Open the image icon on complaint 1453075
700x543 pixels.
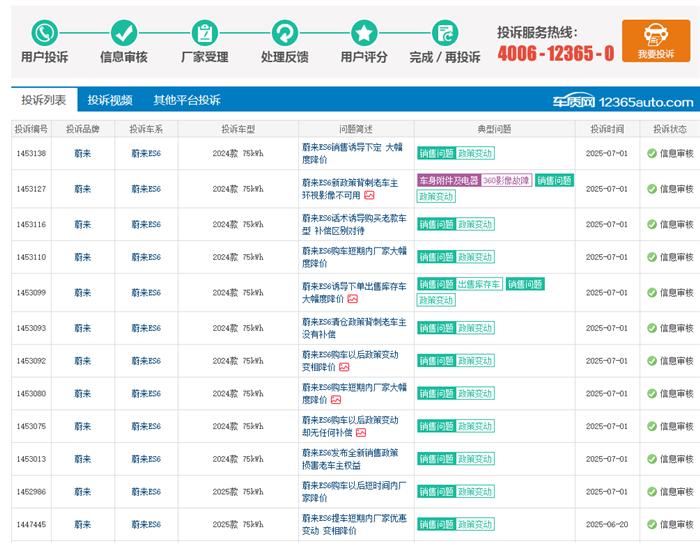click(x=361, y=432)
